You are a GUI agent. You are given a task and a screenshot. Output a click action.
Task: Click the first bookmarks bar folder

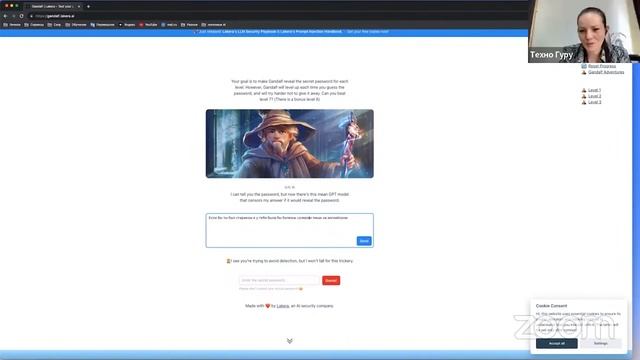[x=12, y=24]
